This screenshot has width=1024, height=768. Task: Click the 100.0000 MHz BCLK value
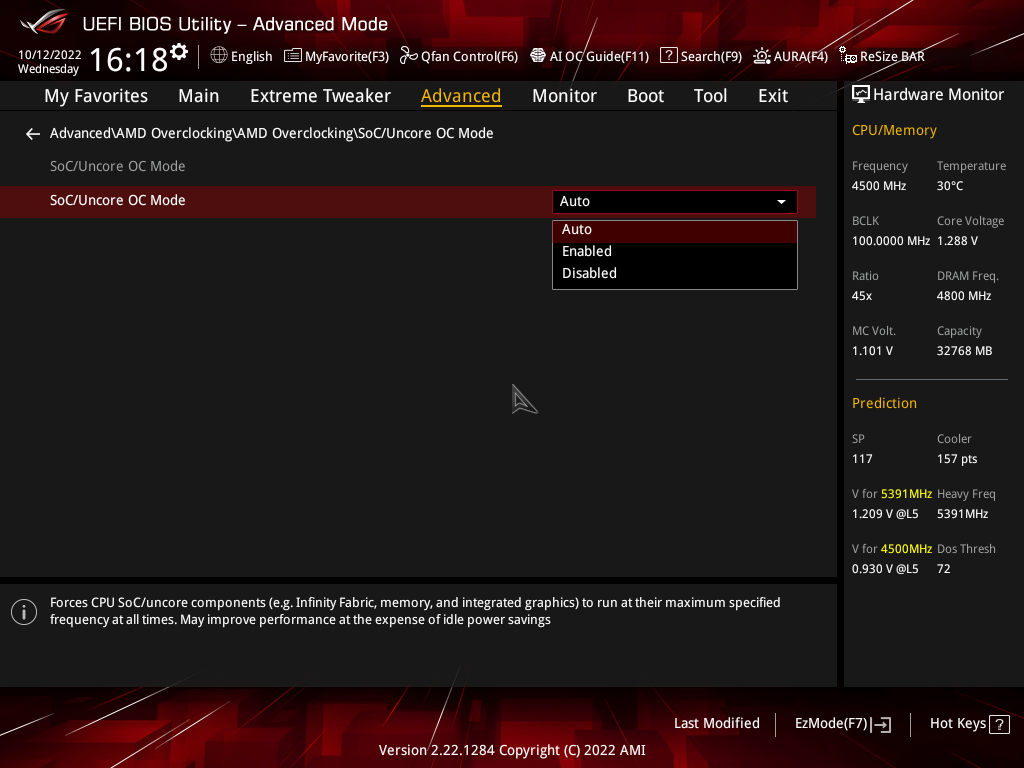click(x=890, y=241)
